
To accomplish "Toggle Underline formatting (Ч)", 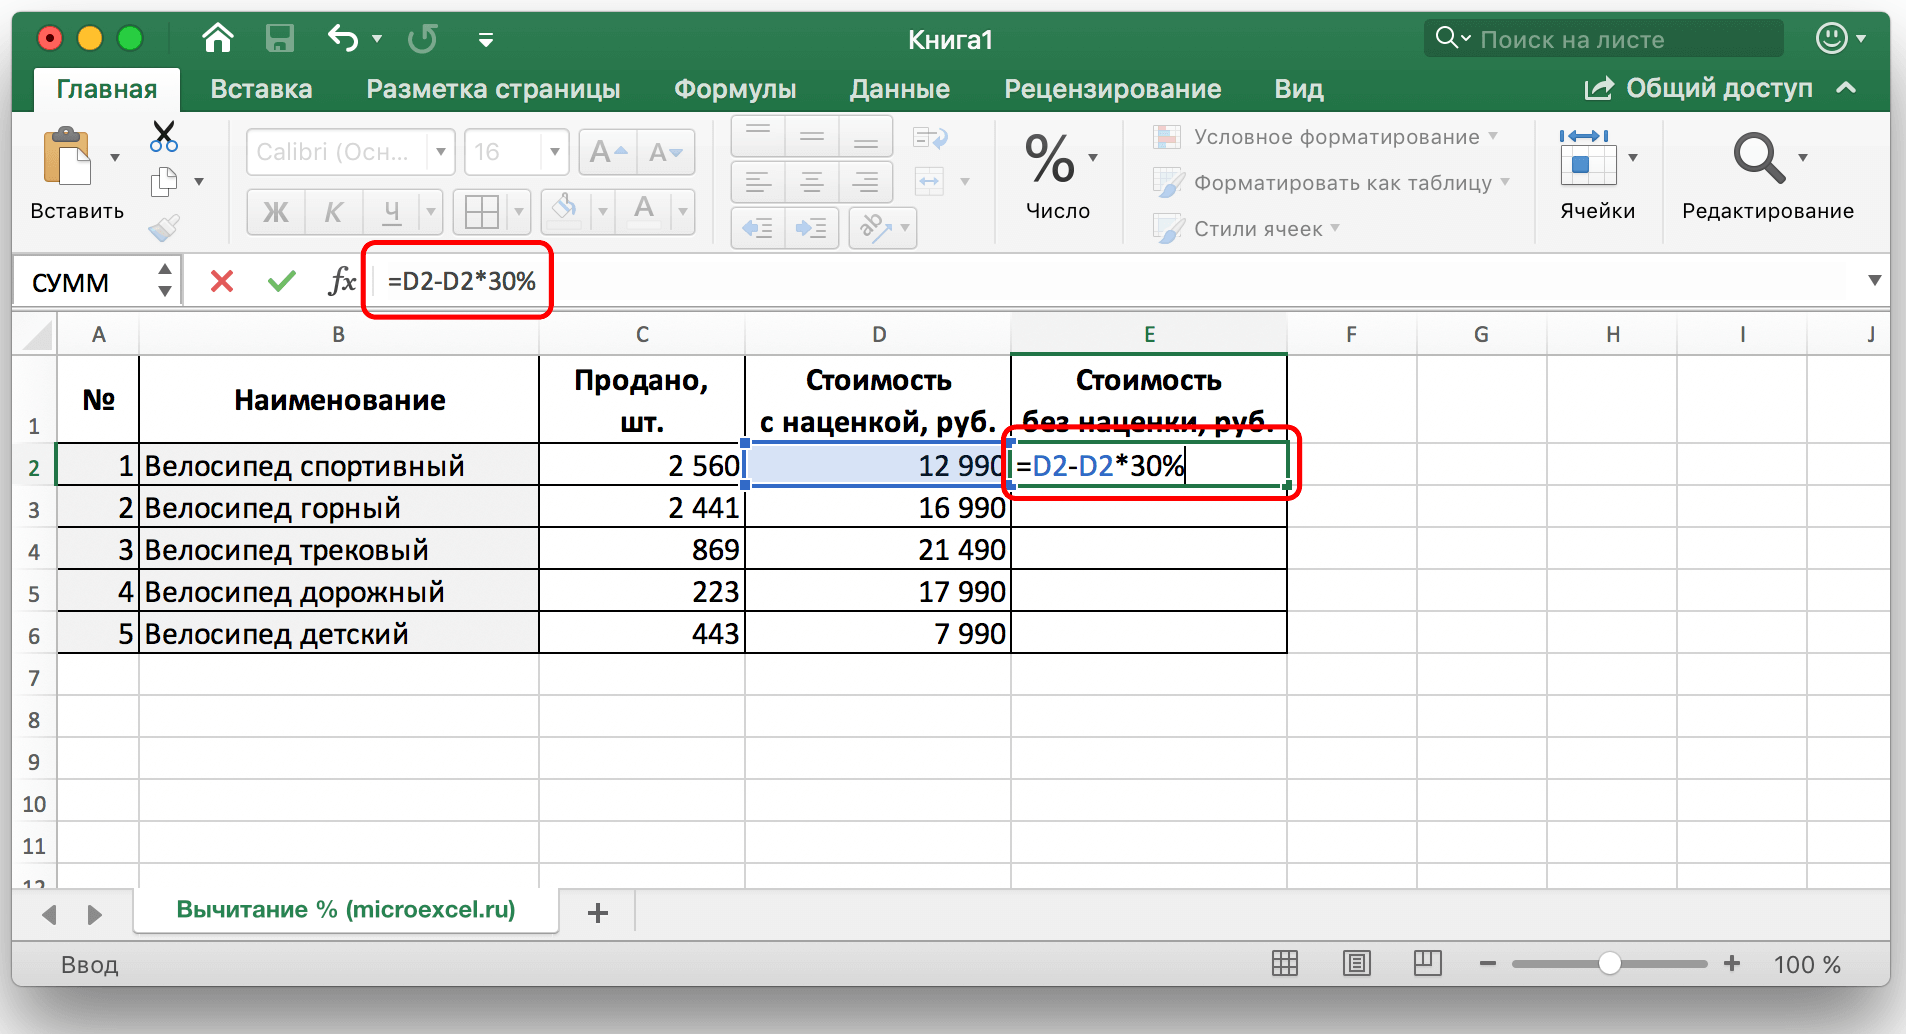I will coord(391,212).
